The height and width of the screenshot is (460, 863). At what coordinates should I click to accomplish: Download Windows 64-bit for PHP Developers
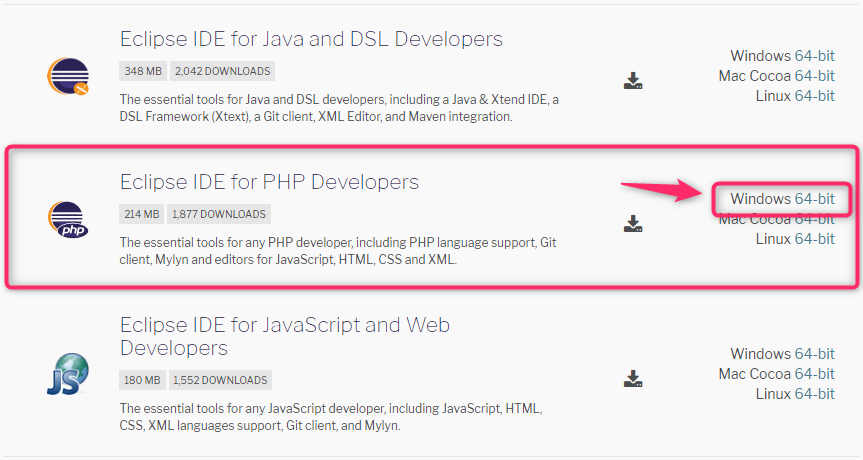[x=815, y=199]
